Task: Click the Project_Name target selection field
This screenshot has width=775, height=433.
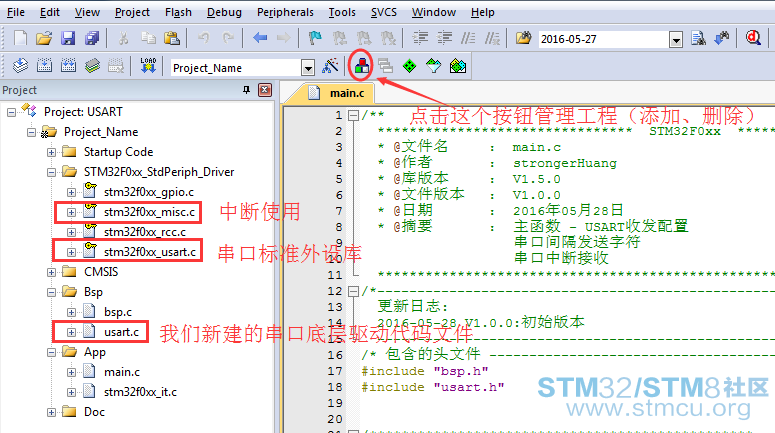Action: (236, 68)
